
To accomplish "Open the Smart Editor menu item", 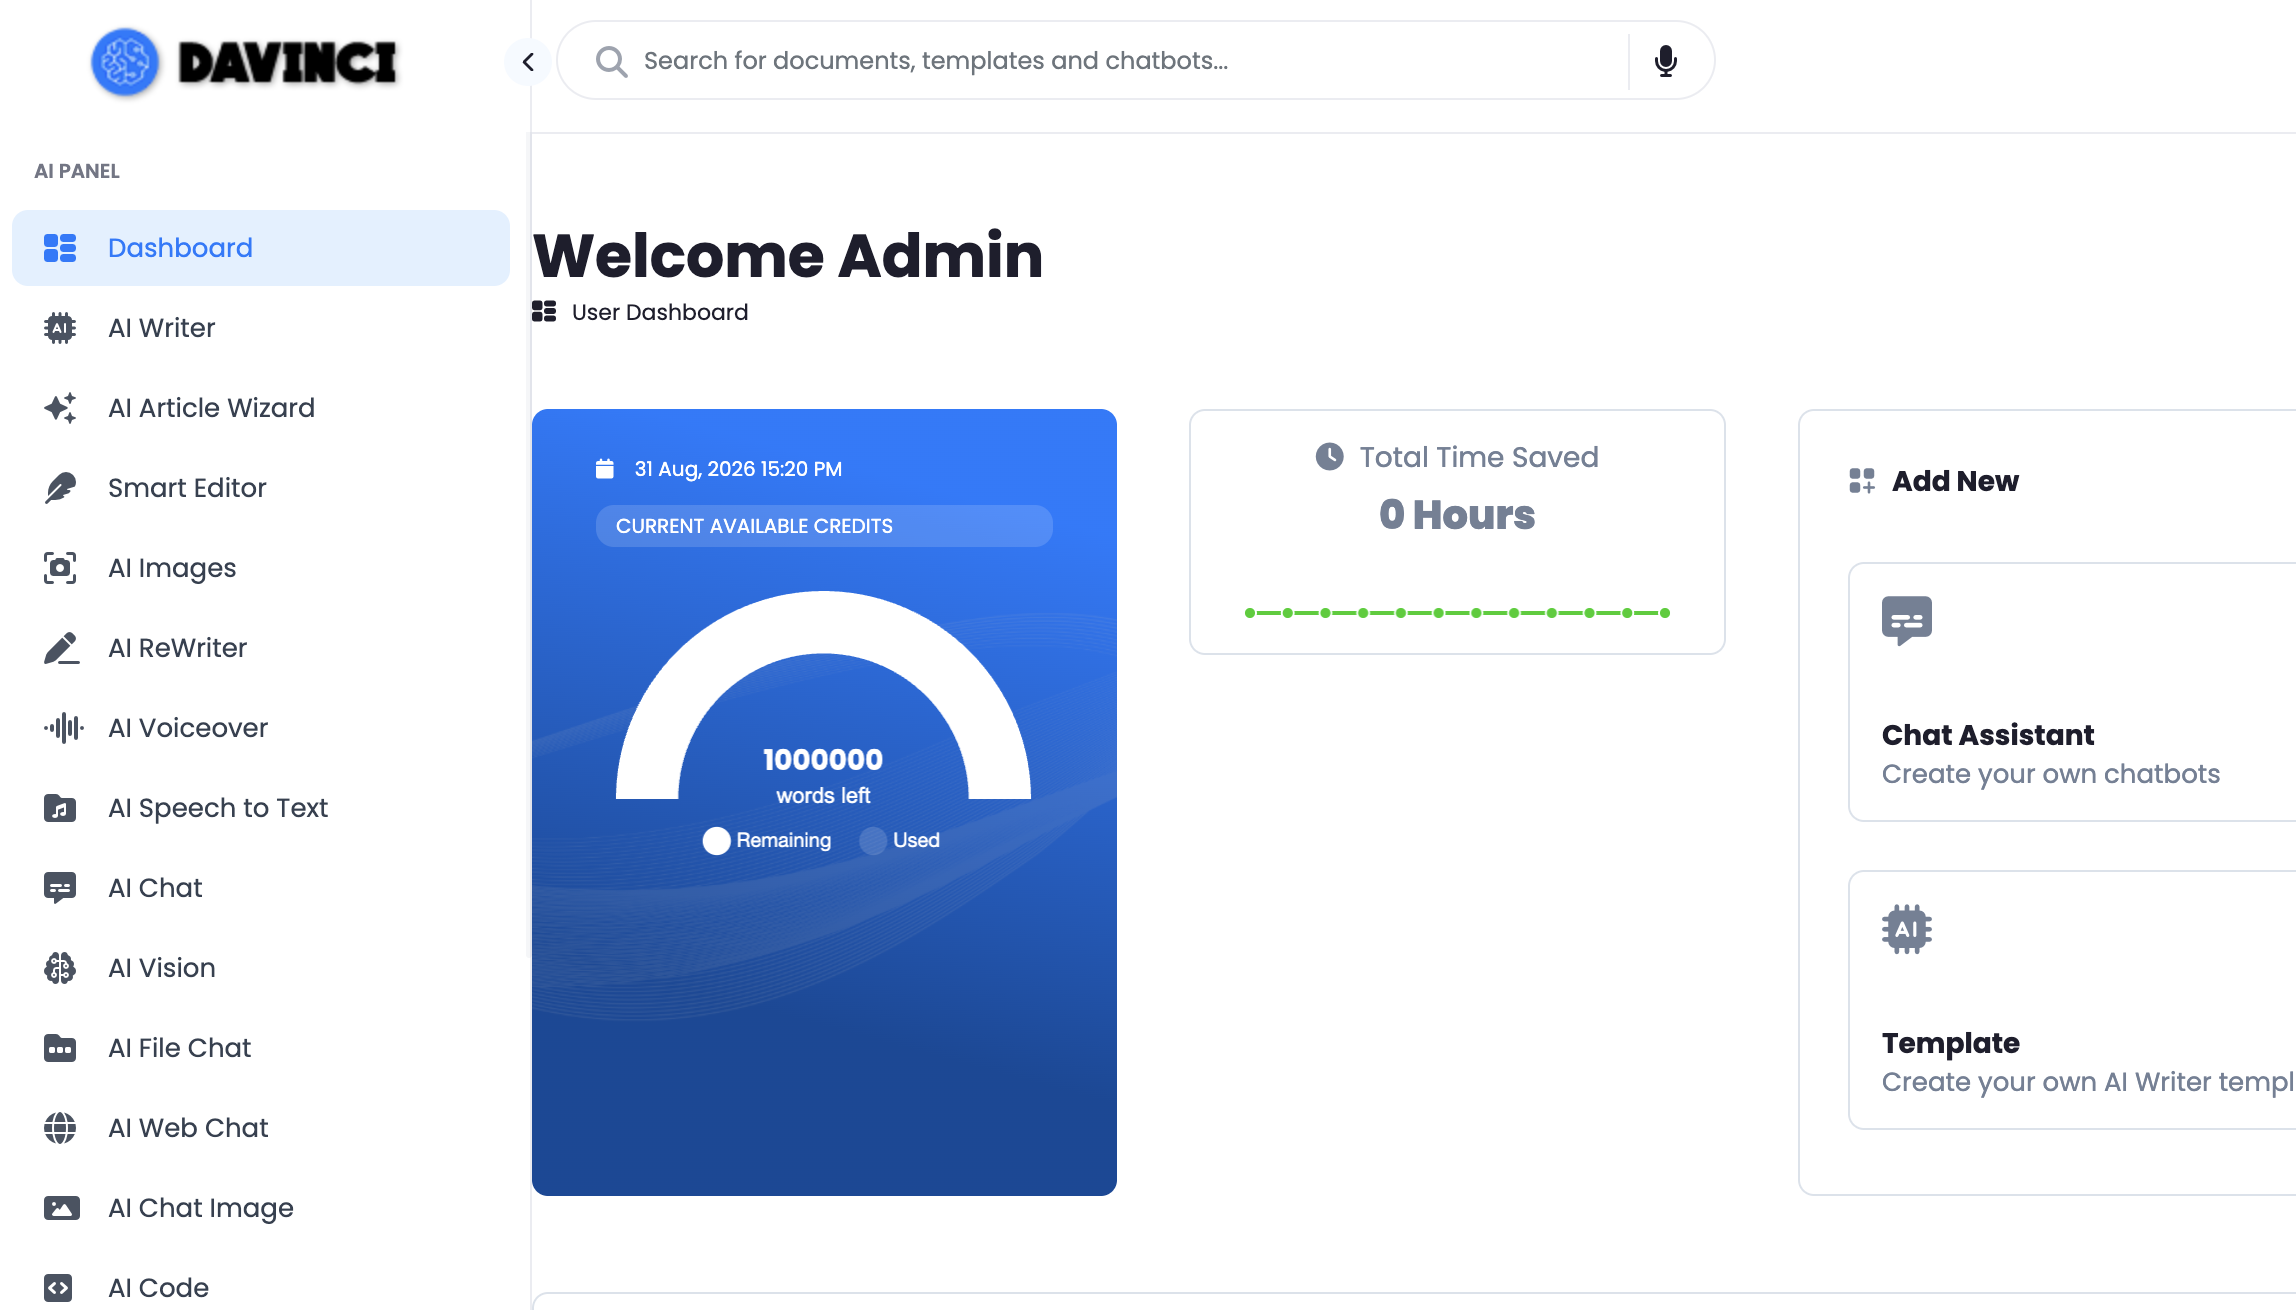I will point(261,488).
